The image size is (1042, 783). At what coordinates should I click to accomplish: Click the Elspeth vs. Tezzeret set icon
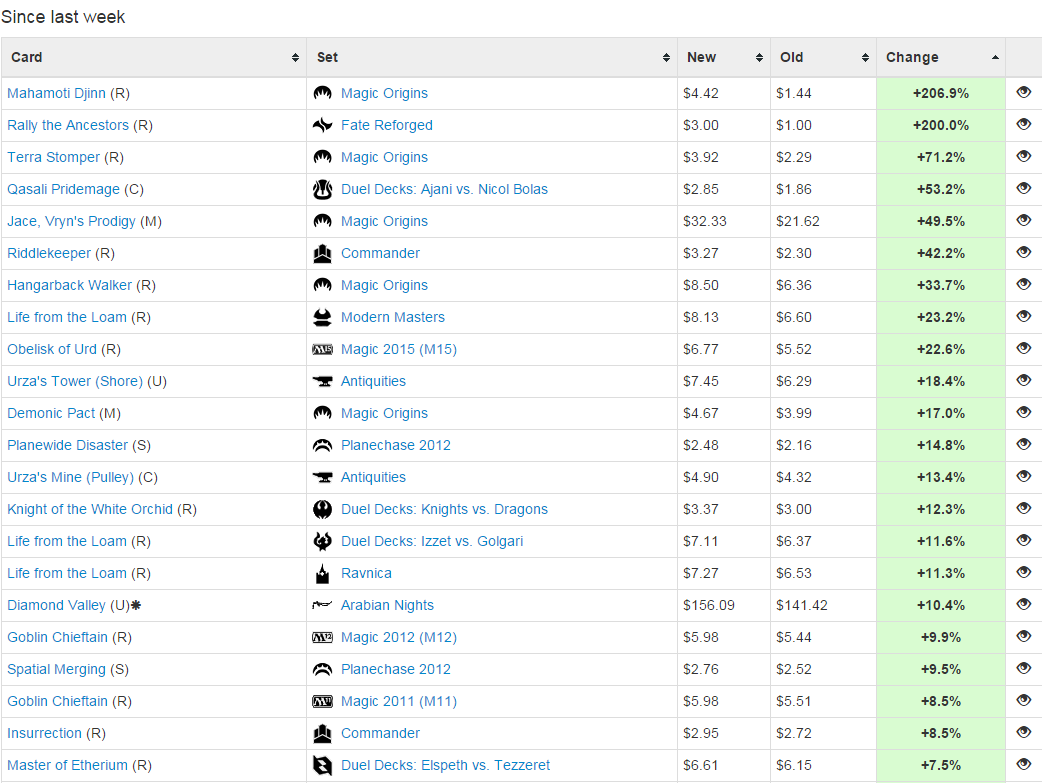click(x=322, y=765)
